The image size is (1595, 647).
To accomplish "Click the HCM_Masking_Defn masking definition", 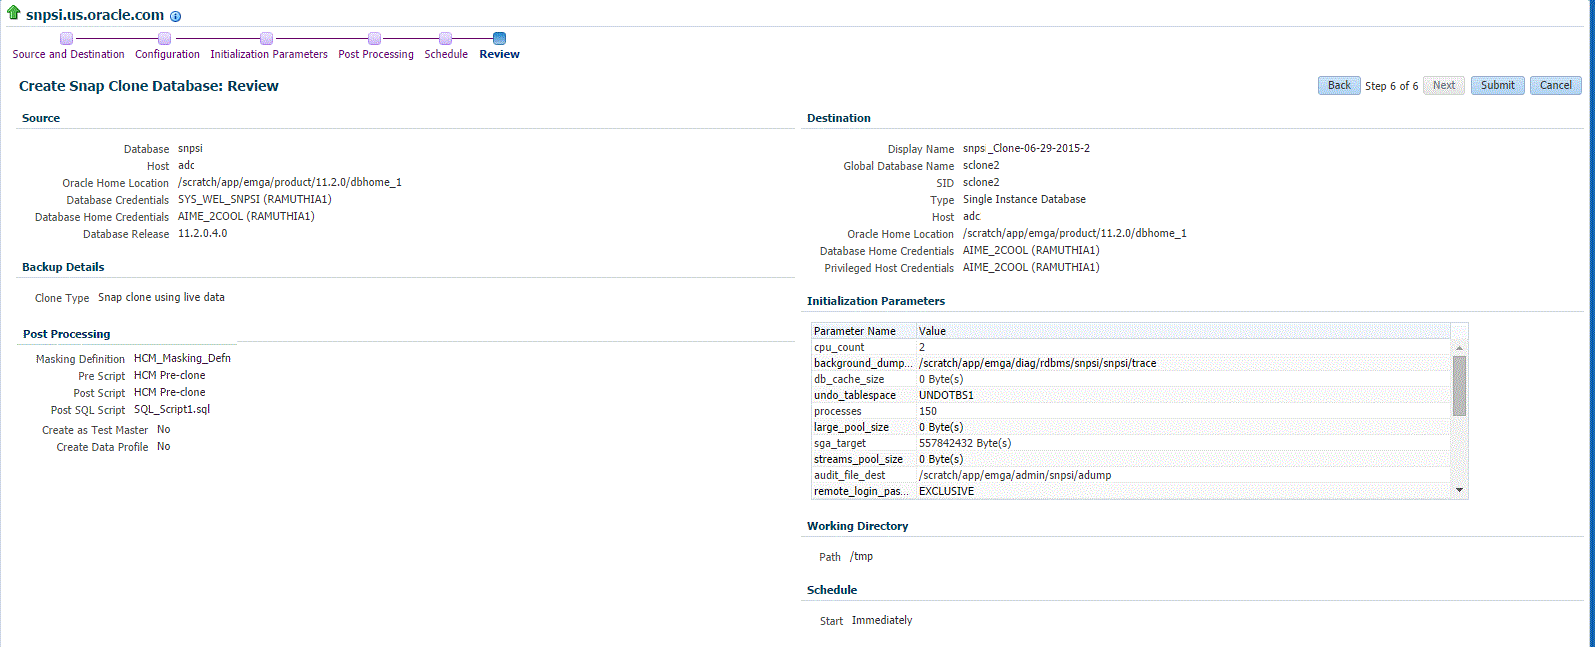I will (x=182, y=358).
